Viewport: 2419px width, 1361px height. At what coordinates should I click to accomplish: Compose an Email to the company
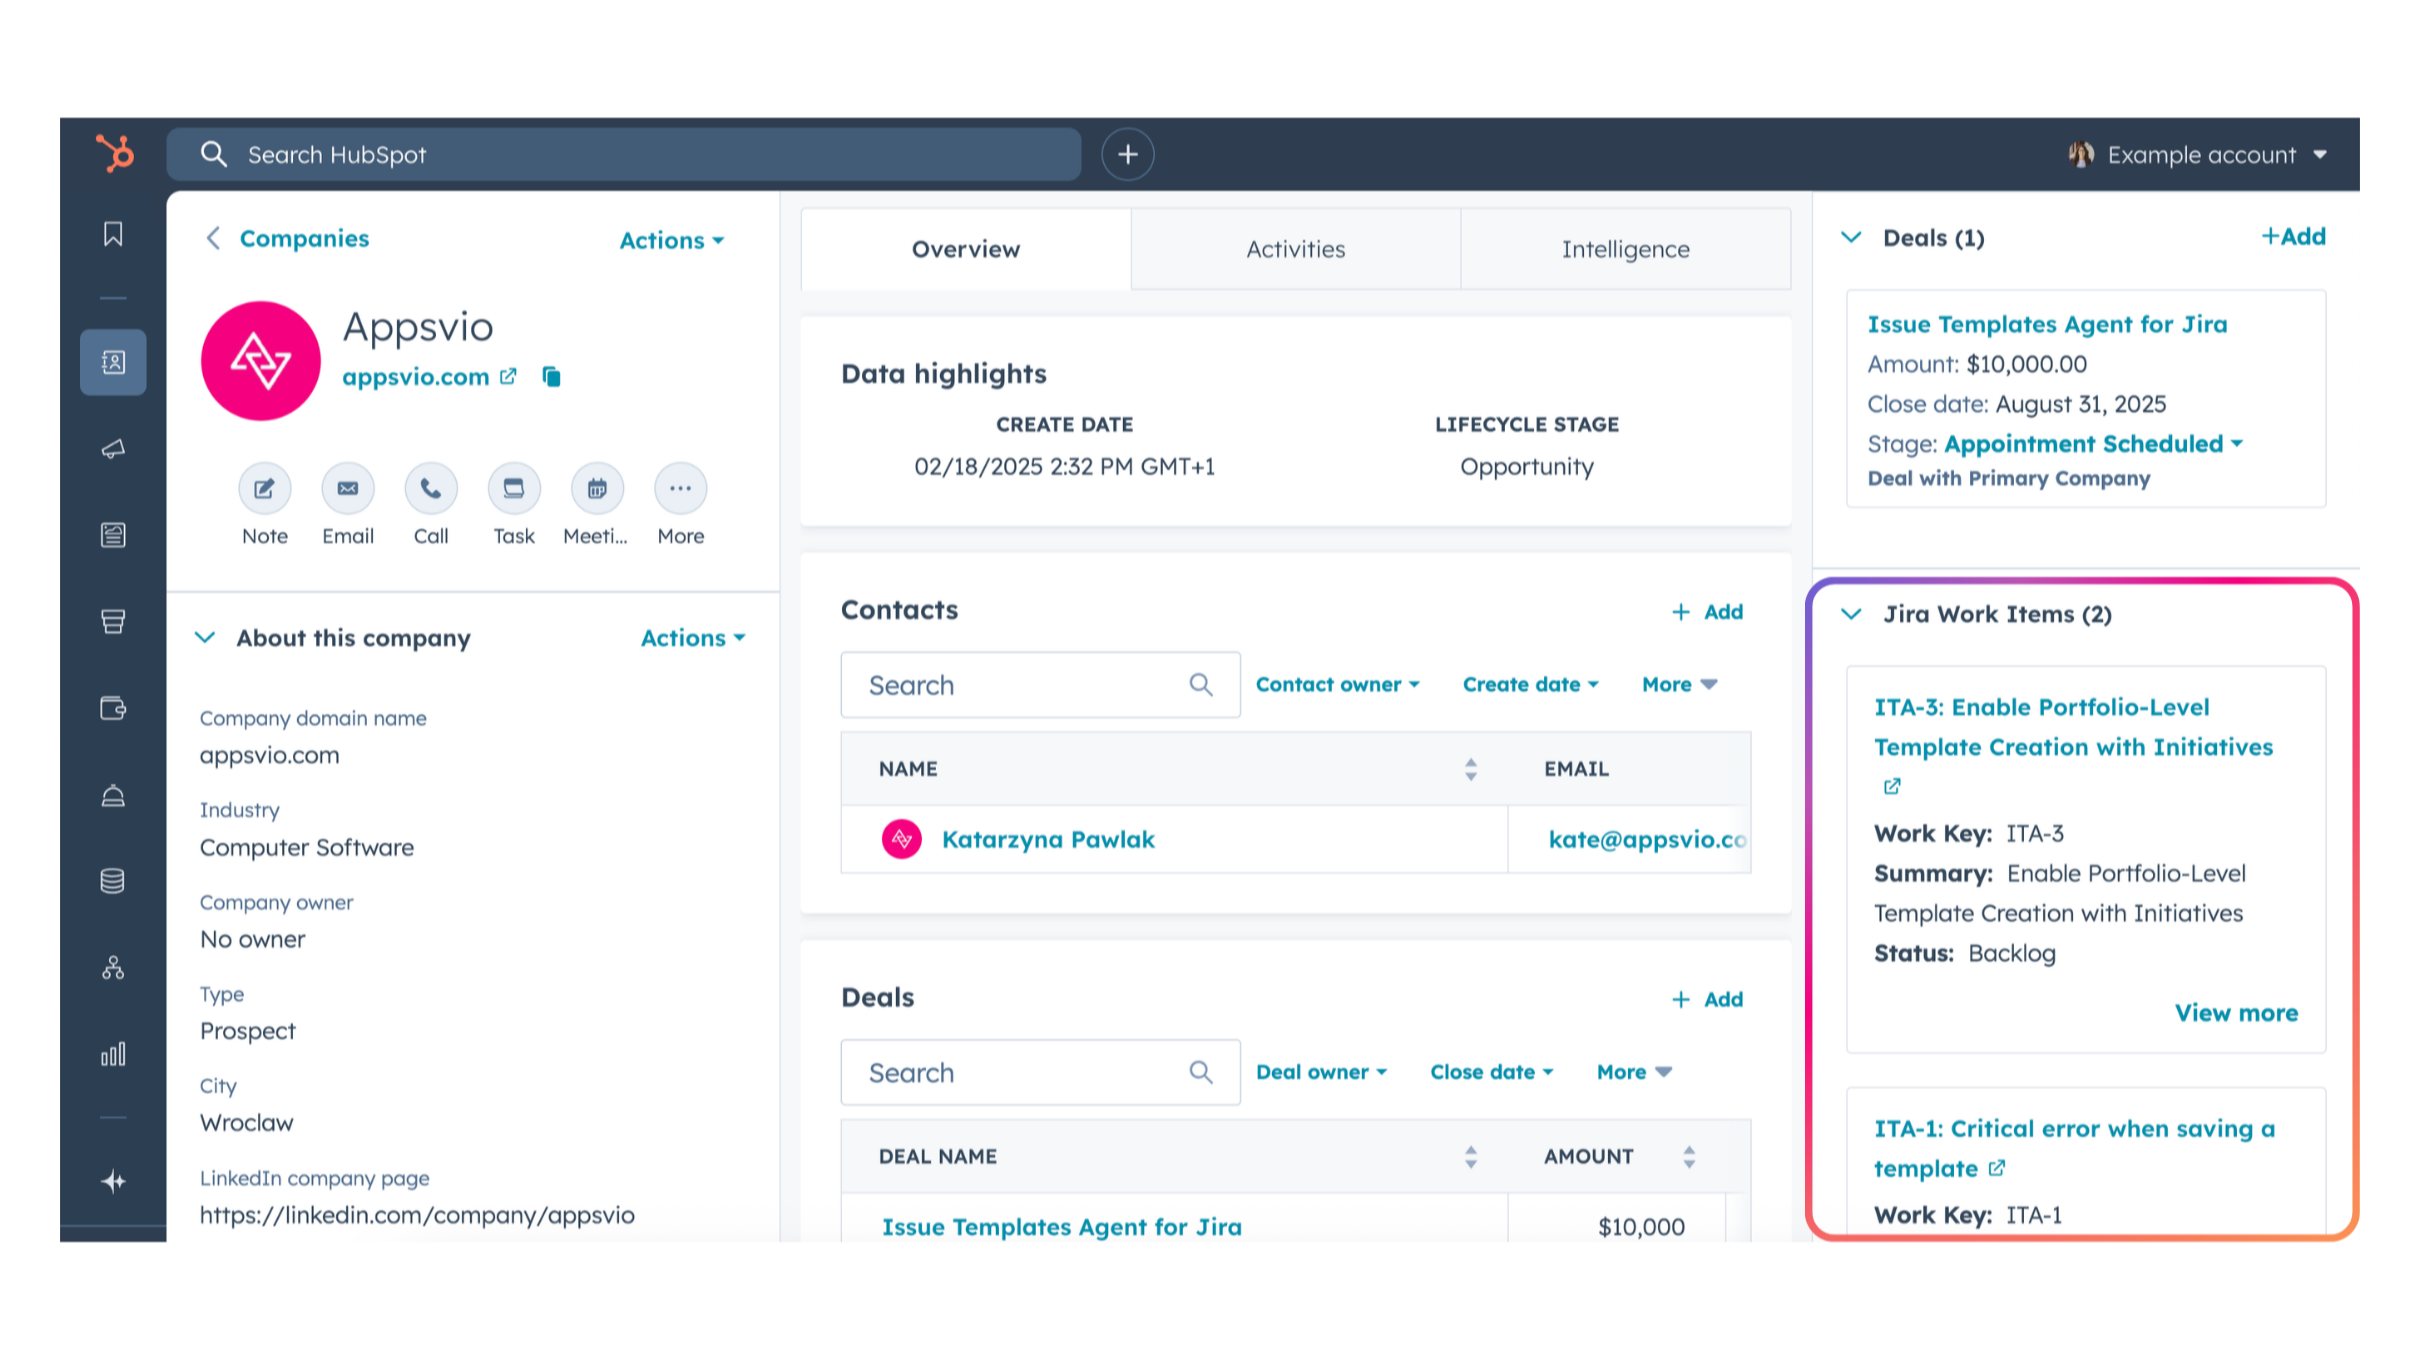[347, 489]
